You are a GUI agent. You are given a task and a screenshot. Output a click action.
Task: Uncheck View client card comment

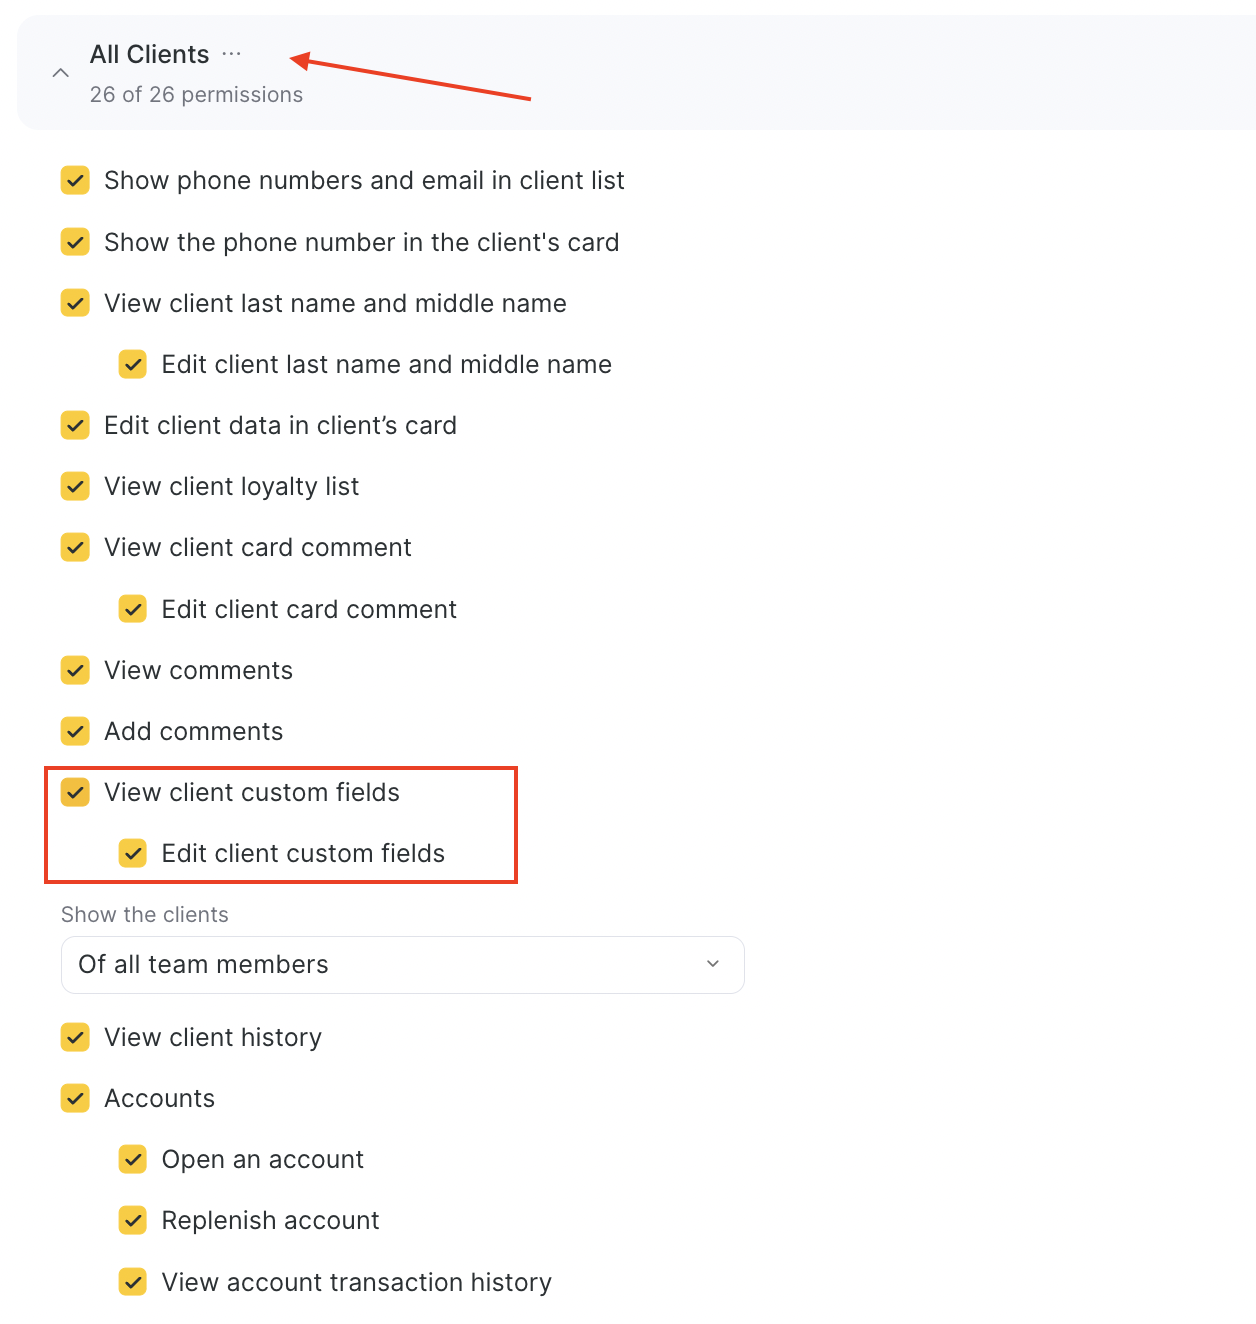pos(75,547)
